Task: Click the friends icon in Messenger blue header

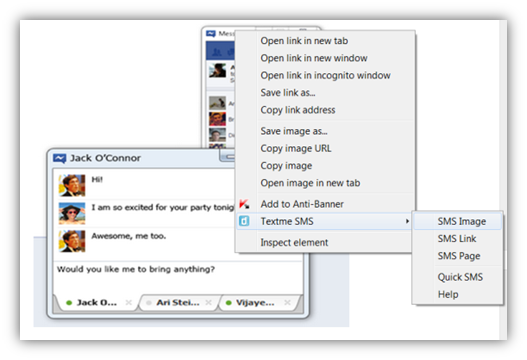Action: (217, 51)
